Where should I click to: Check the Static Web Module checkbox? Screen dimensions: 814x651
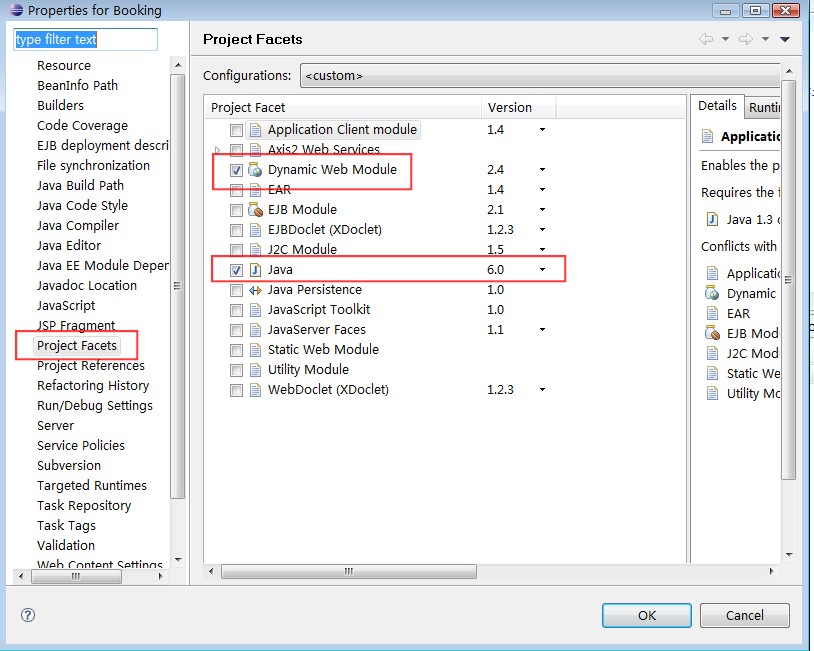click(236, 350)
